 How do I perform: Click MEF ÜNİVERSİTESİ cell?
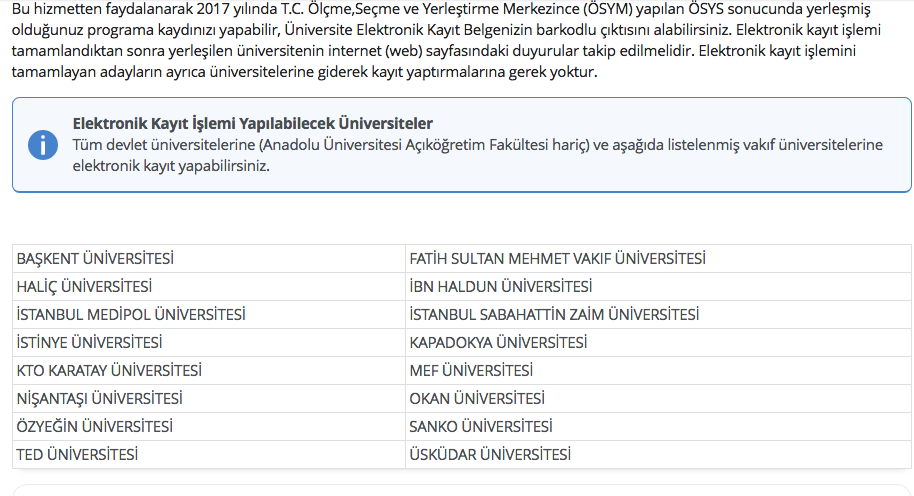click(x=658, y=370)
